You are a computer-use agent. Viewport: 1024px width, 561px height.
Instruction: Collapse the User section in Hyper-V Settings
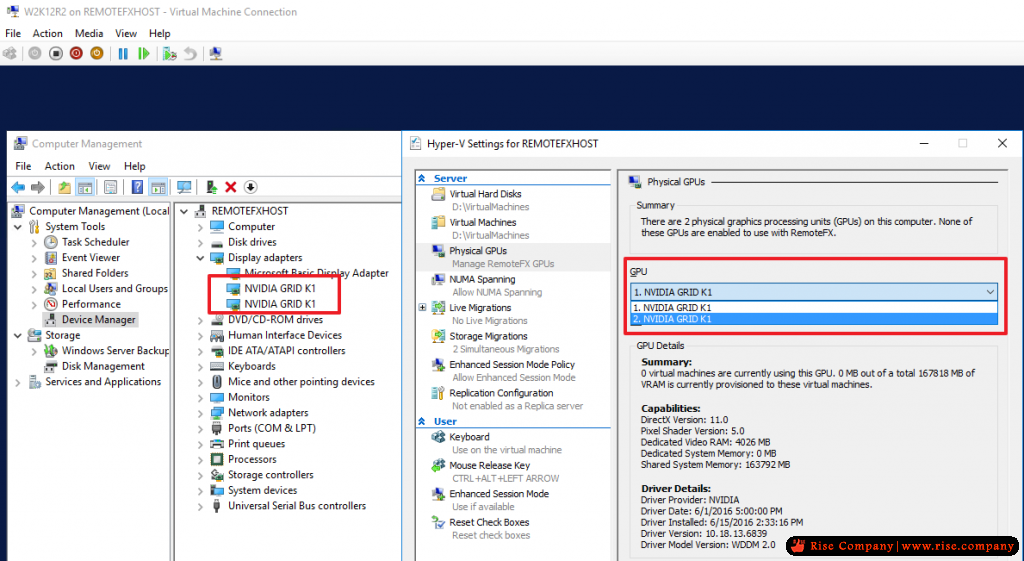423,421
